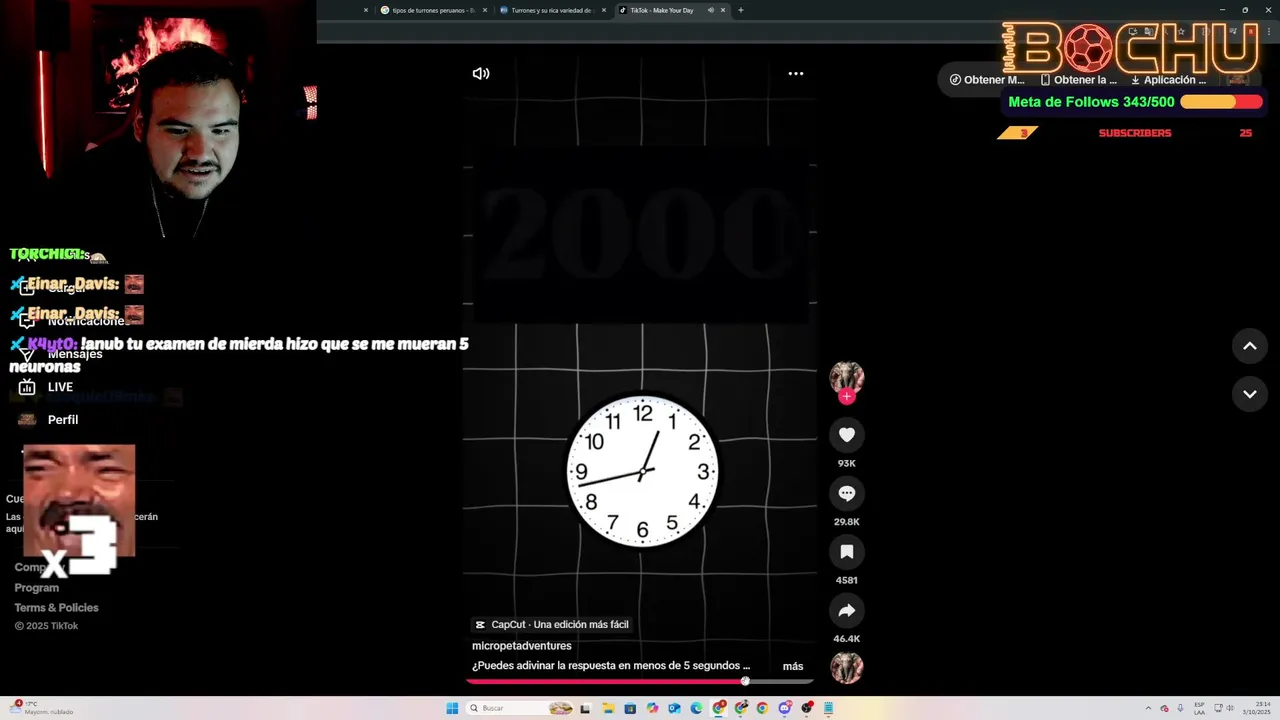Click the 'Obtener M...' button

click(987, 80)
